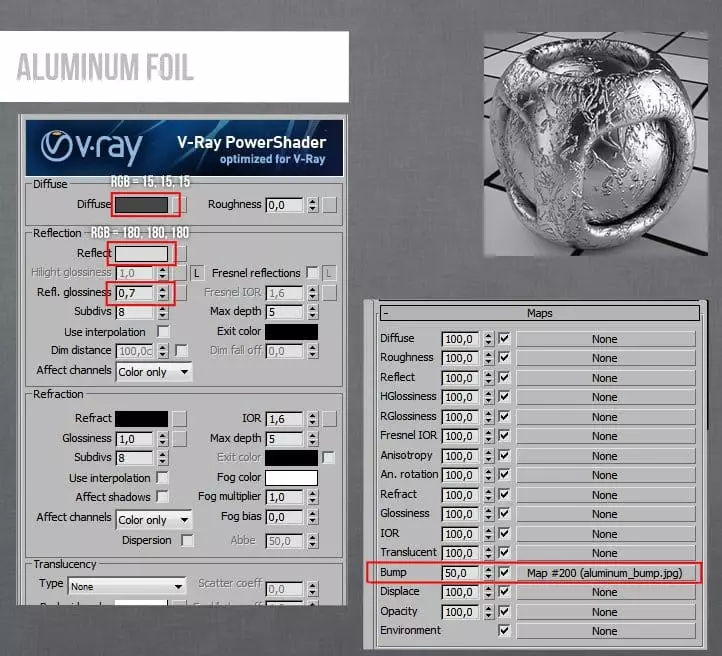Image resolution: width=722 pixels, height=656 pixels.
Task: Open refraction Affect channels dropdown
Action: (x=154, y=520)
